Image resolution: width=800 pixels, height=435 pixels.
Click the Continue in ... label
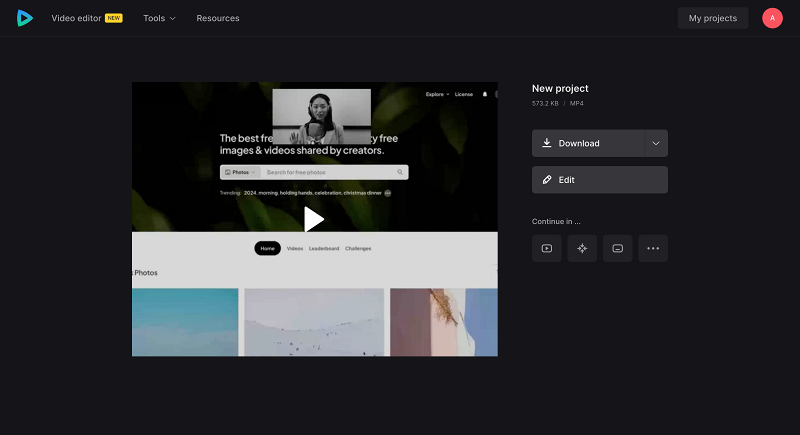click(x=556, y=221)
